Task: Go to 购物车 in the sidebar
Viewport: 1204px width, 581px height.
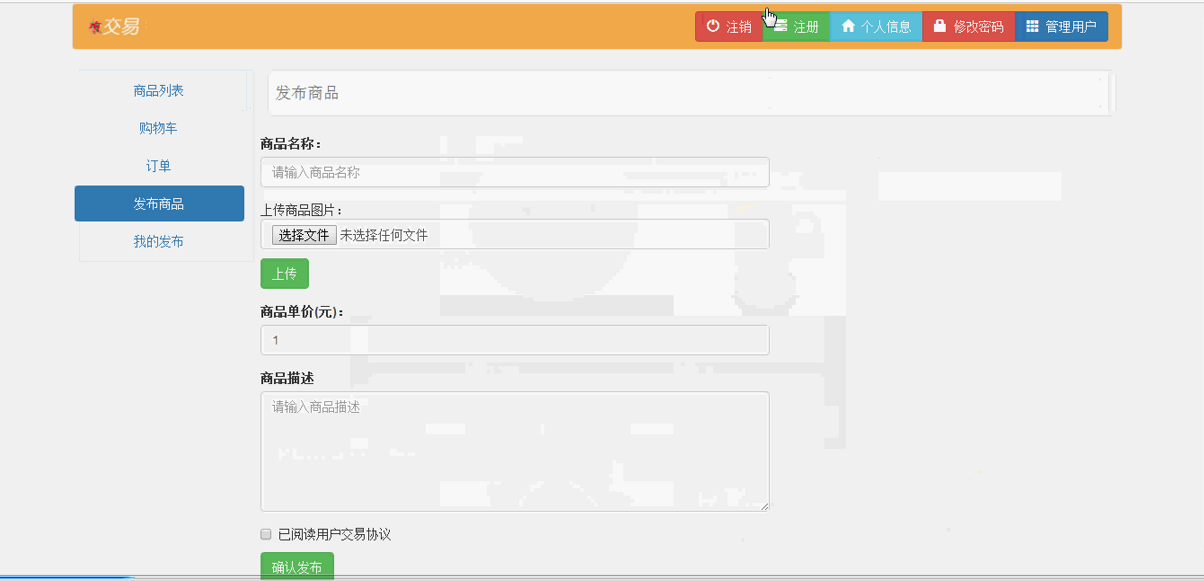Action: [159, 128]
